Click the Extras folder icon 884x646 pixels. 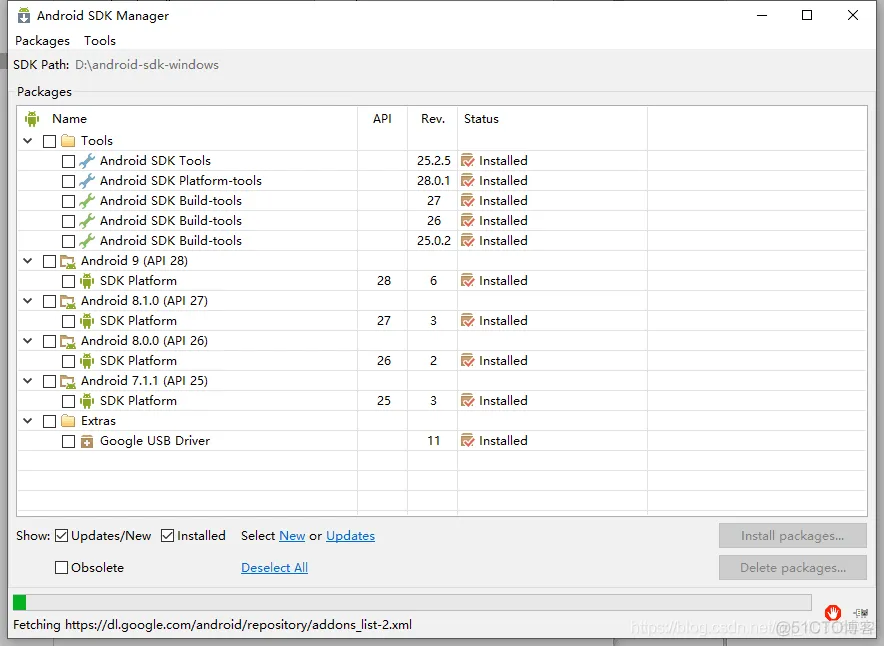[x=68, y=421]
